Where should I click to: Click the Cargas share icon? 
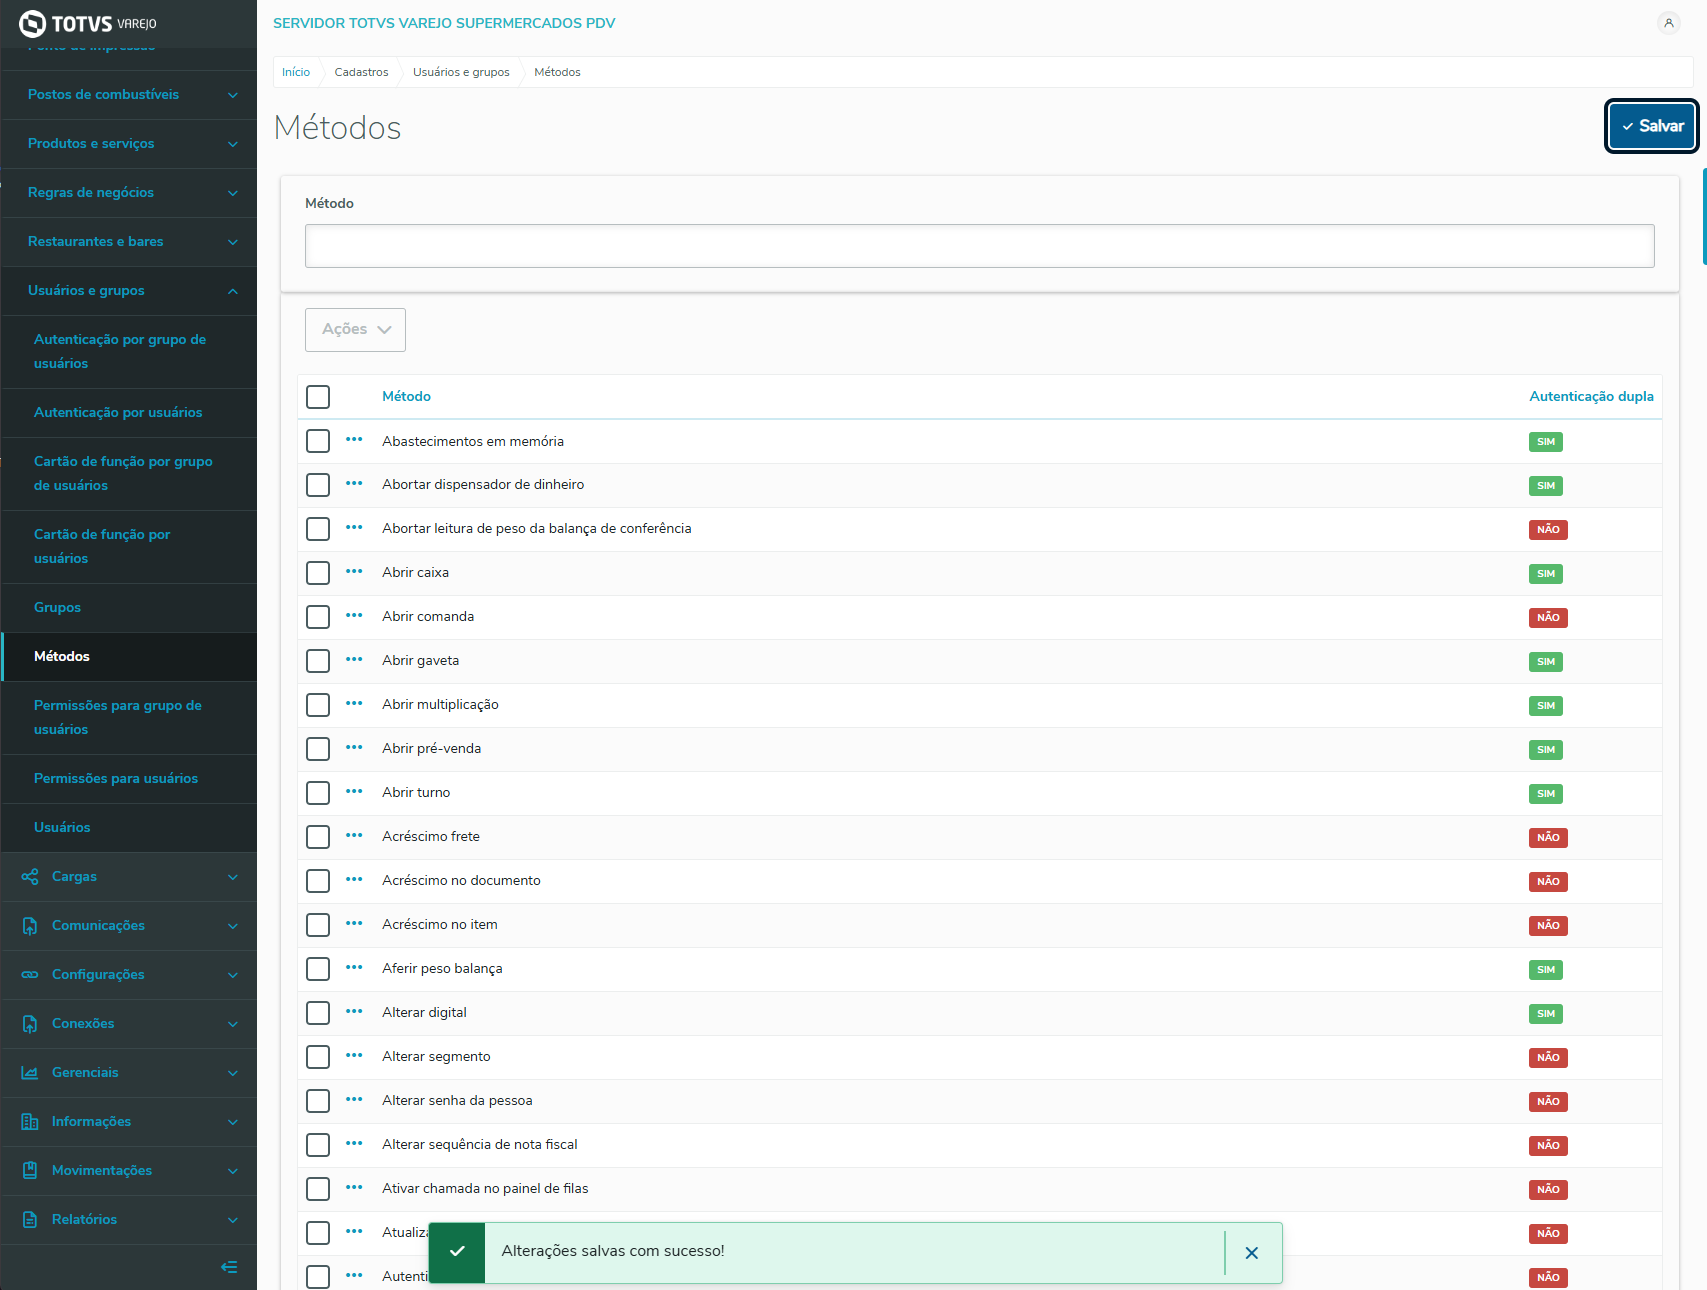(30, 877)
